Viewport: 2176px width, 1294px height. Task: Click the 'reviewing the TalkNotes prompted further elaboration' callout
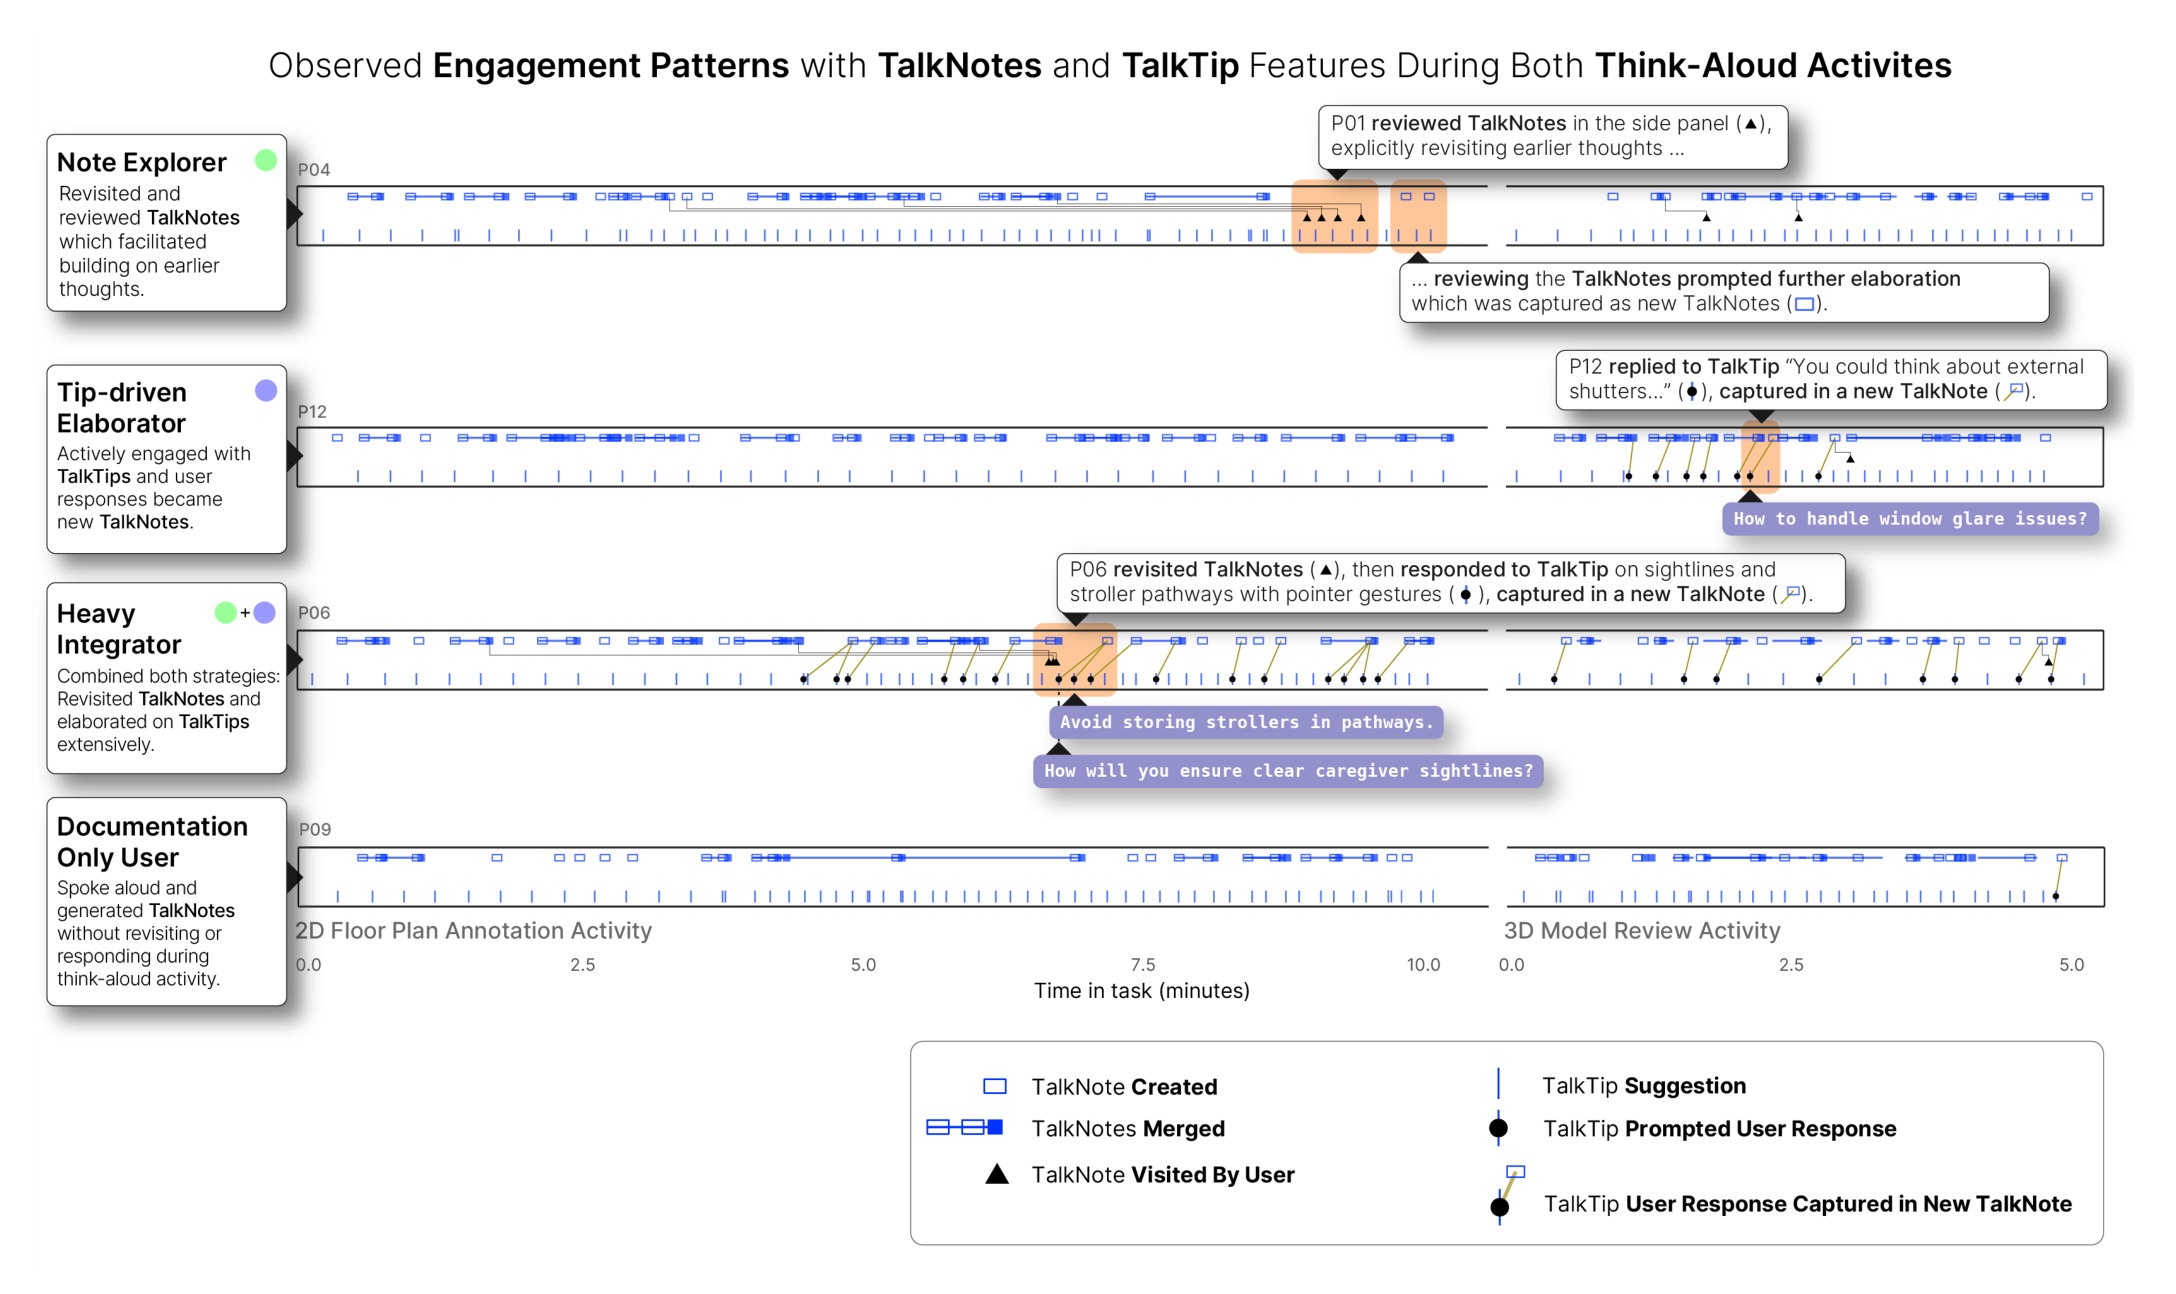coord(1723,292)
